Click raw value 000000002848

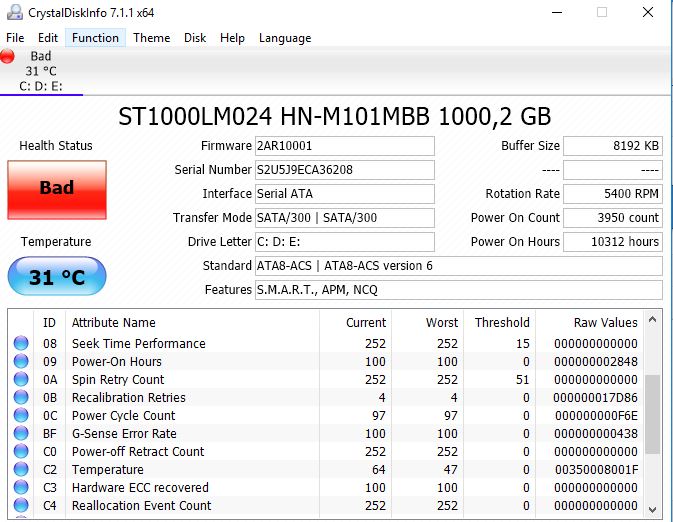click(596, 361)
